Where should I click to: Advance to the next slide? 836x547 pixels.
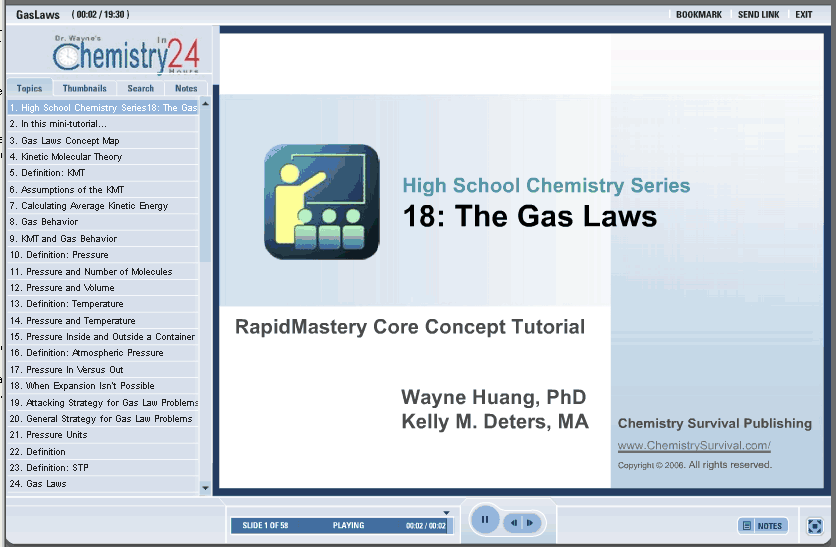pos(530,523)
